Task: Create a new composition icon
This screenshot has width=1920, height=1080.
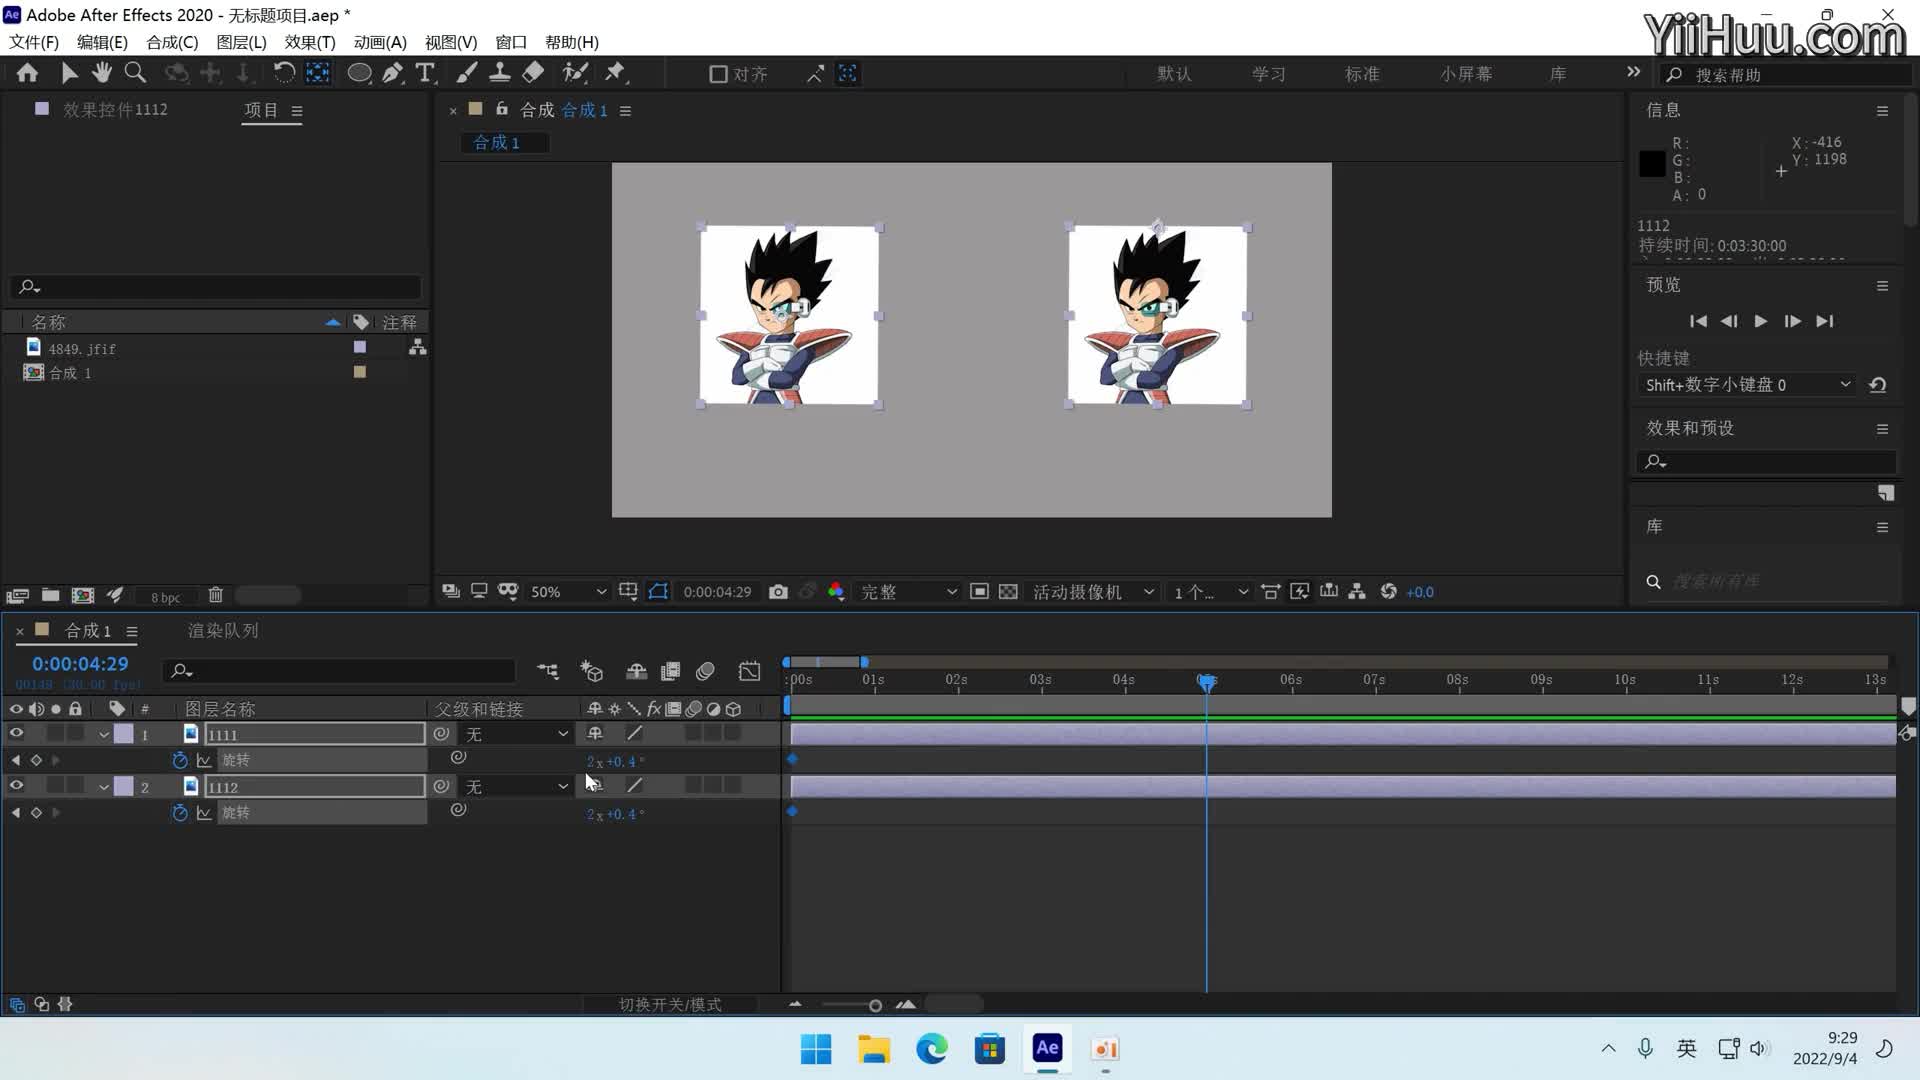Action: click(x=83, y=596)
